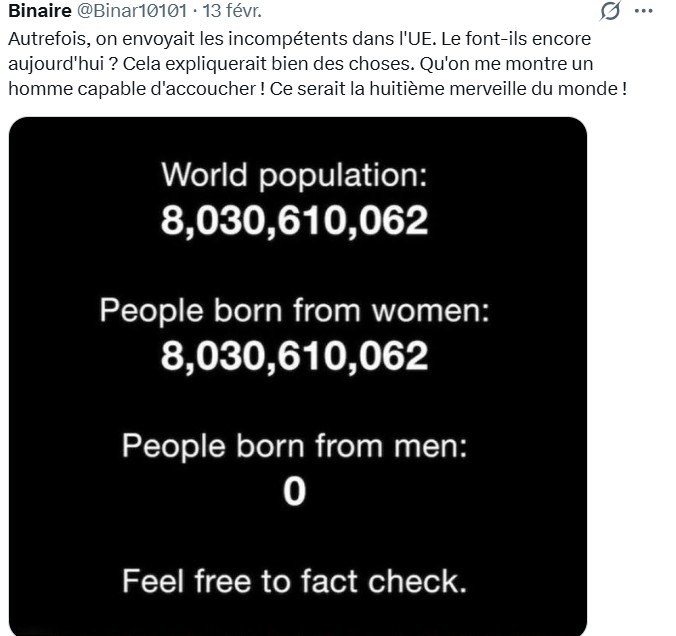
Task: Click the Grok explain-post icon
Action: [607, 12]
